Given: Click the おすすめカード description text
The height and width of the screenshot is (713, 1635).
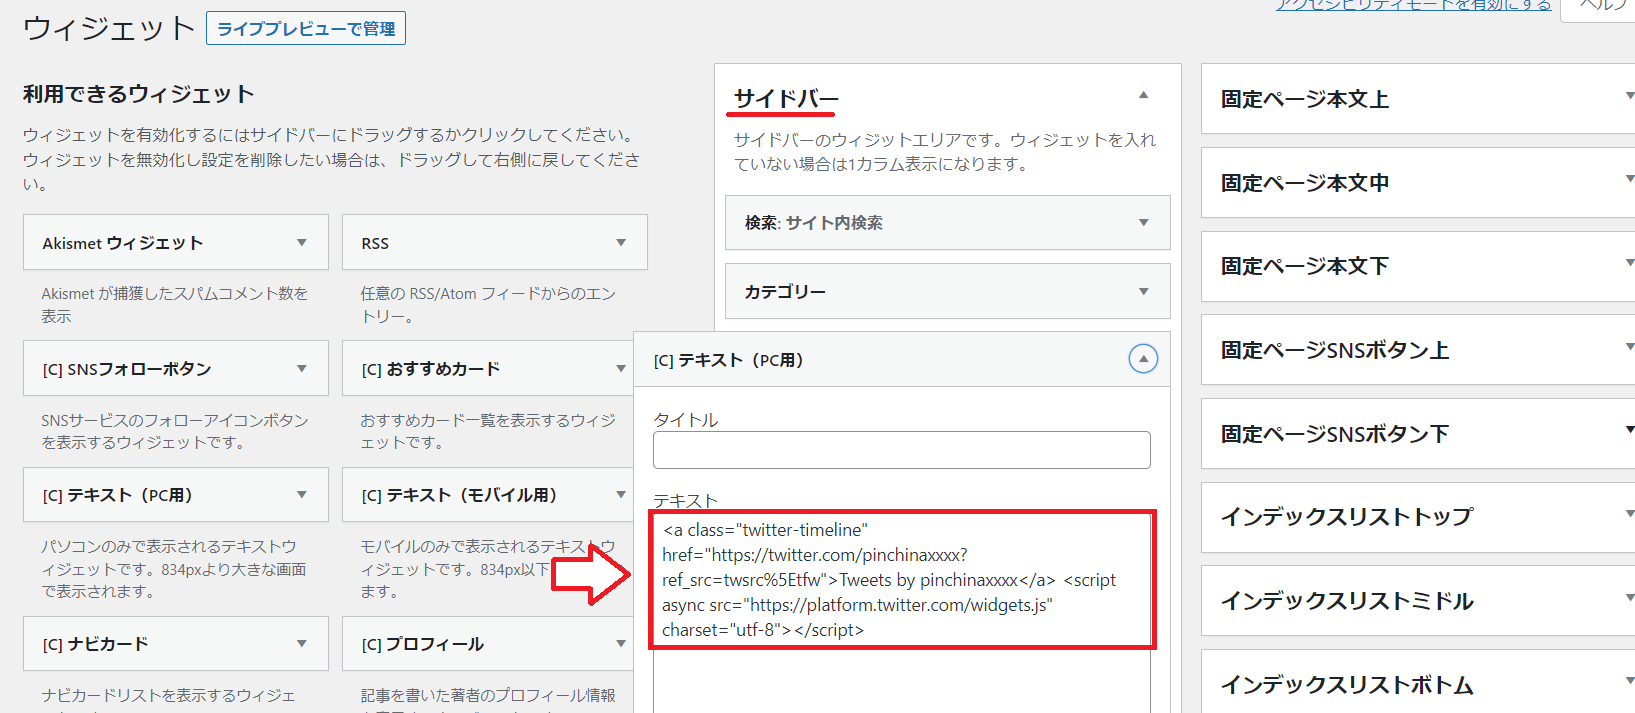Looking at the screenshot, I should (x=488, y=431).
